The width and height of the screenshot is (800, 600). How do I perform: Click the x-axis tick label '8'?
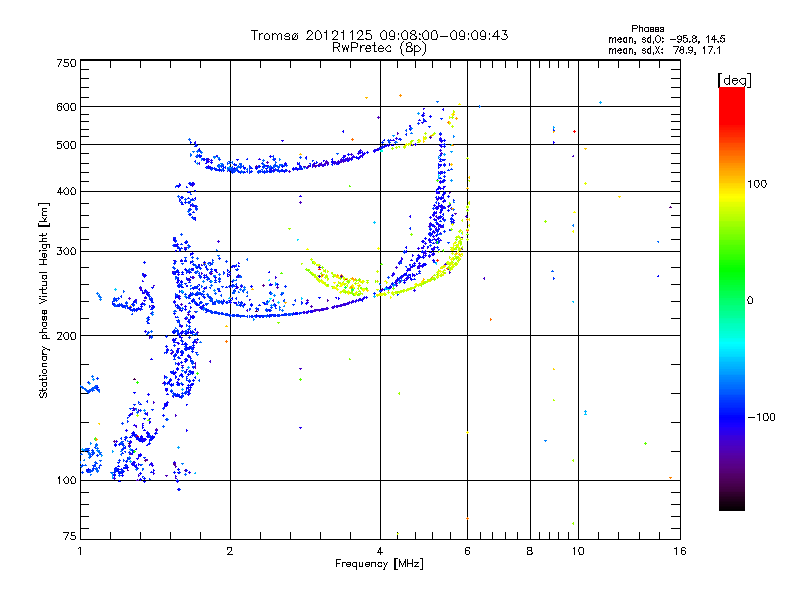[x=530, y=551]
